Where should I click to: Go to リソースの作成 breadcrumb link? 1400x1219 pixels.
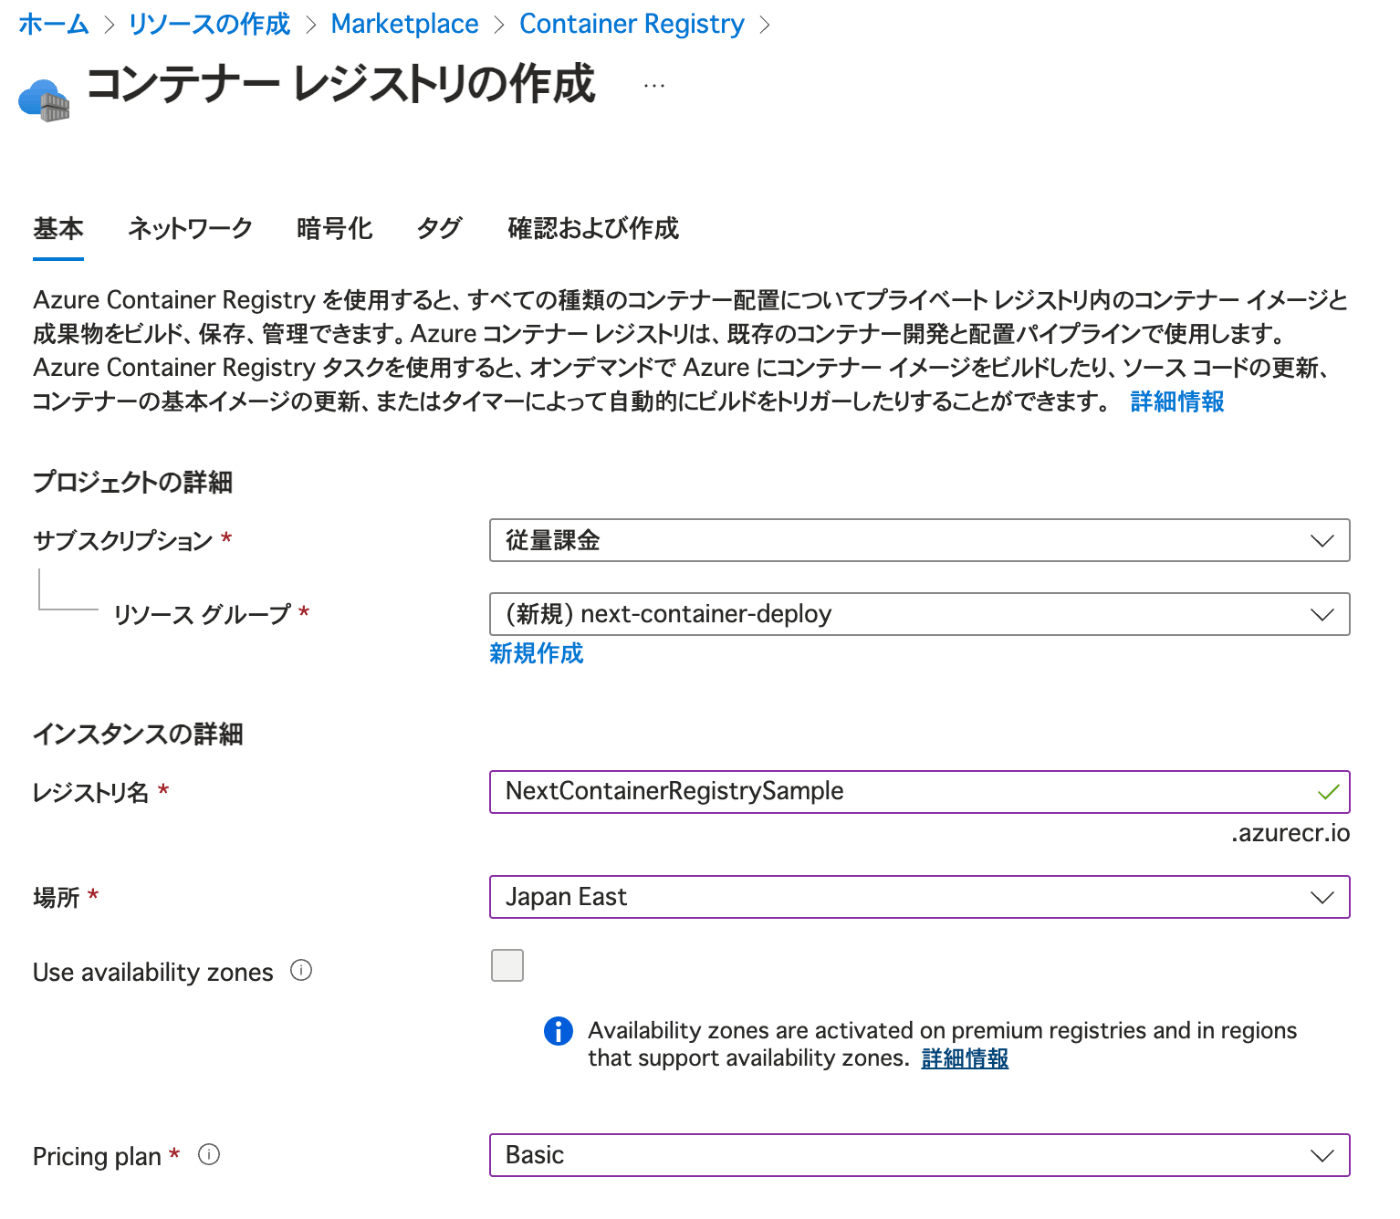tap(209, 24)
